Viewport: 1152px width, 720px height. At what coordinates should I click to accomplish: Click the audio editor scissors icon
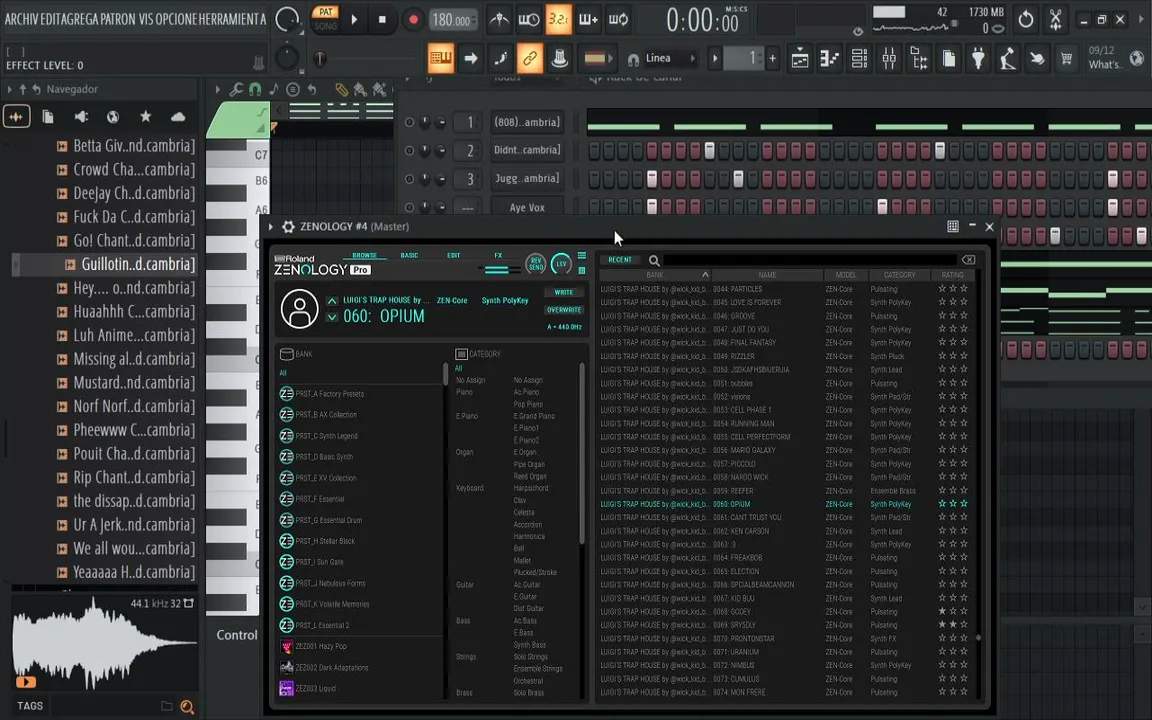tap(1056, 20)
